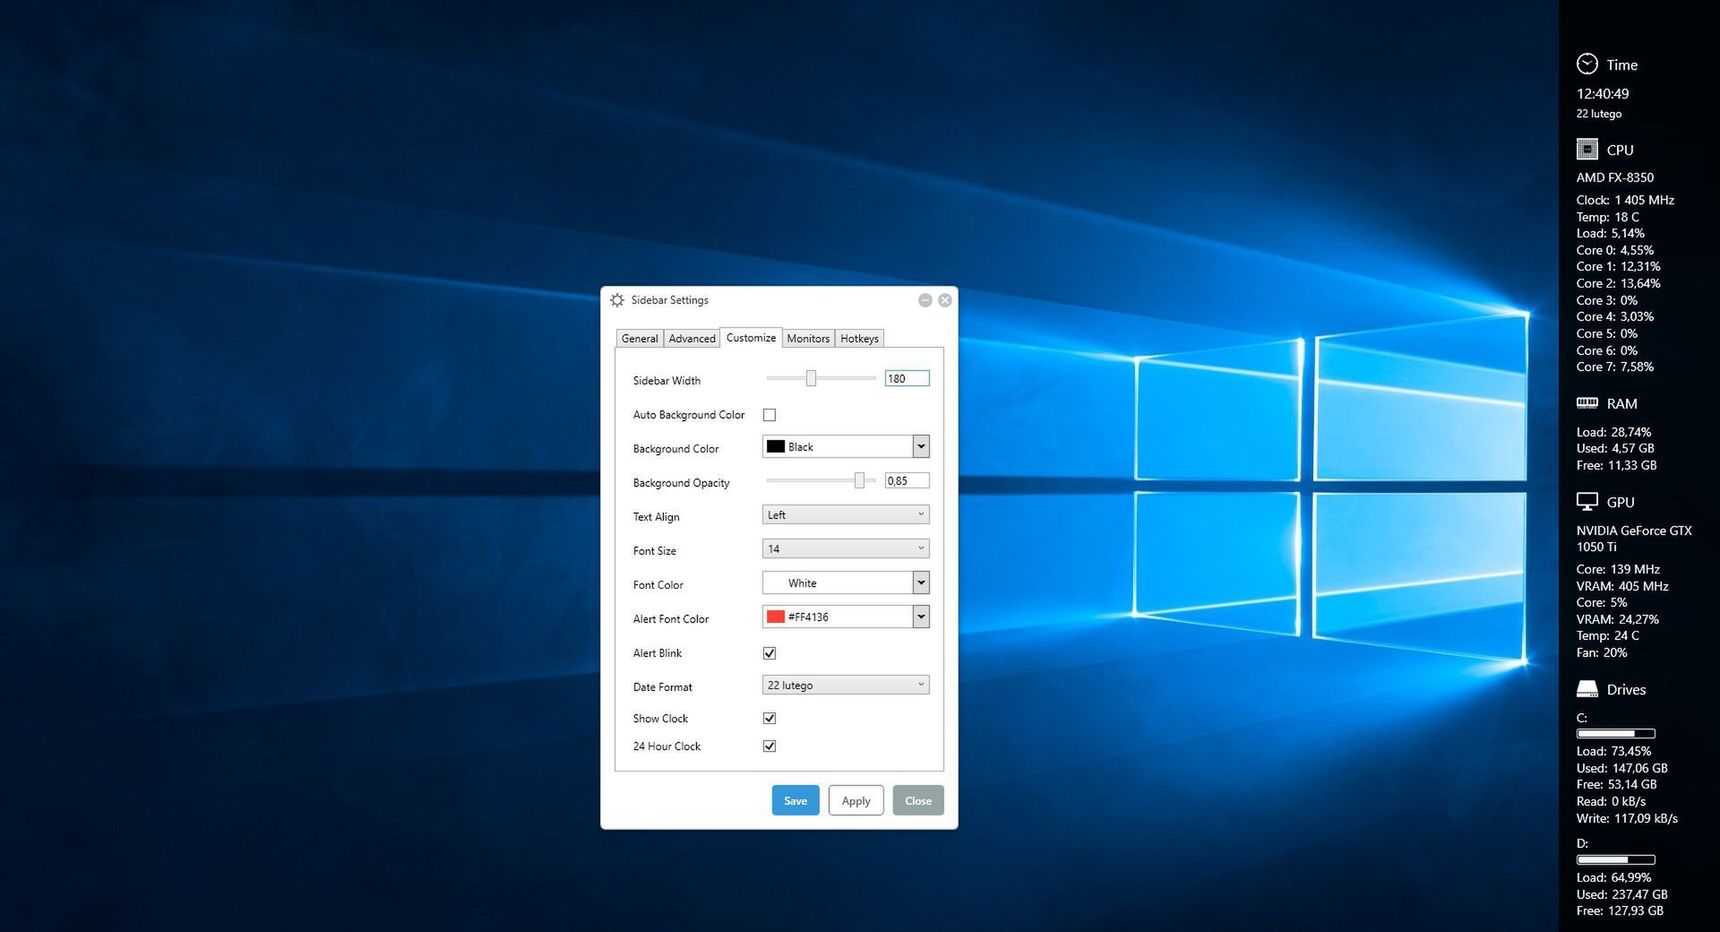
Task: Click the 'Load: 28,74%' RAM reading
Action: (1614, 432)
